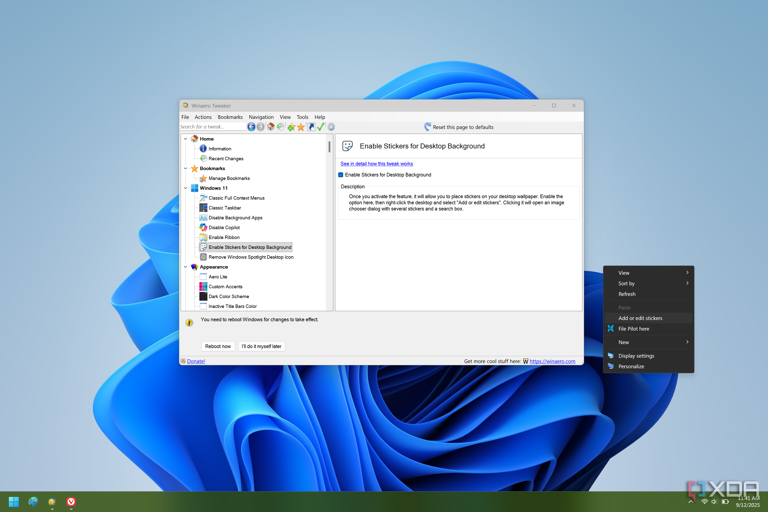Click the Reset this page to defaults icon

click(428, 127)
